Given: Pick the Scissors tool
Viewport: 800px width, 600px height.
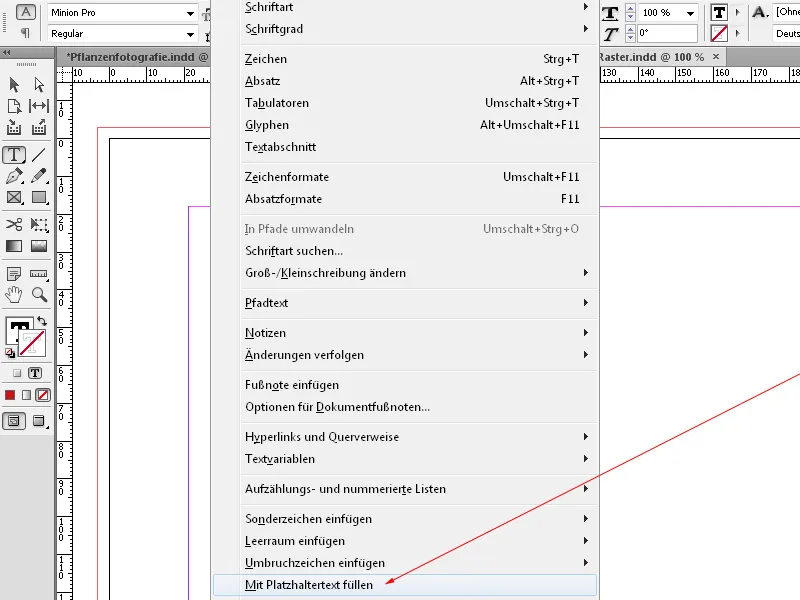Looking at the screenshot, I should [x=13, y=225].
